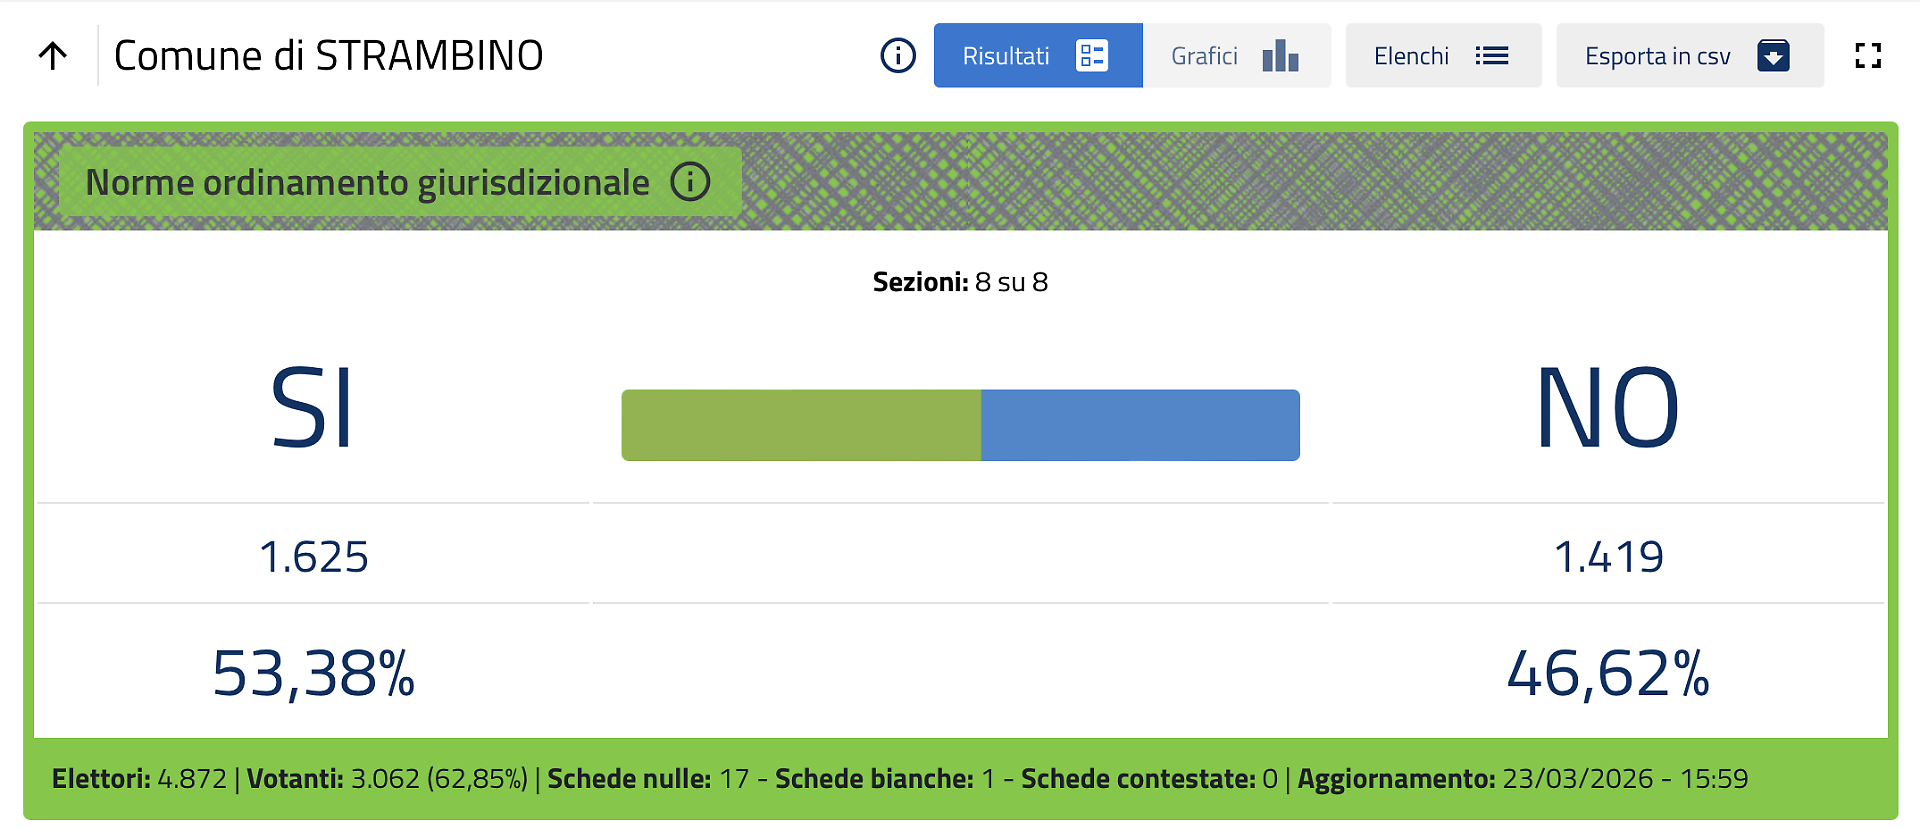Click the NO vote count 1.419
This screenshot has width=1920, height=828.
tap(1608, 557)
